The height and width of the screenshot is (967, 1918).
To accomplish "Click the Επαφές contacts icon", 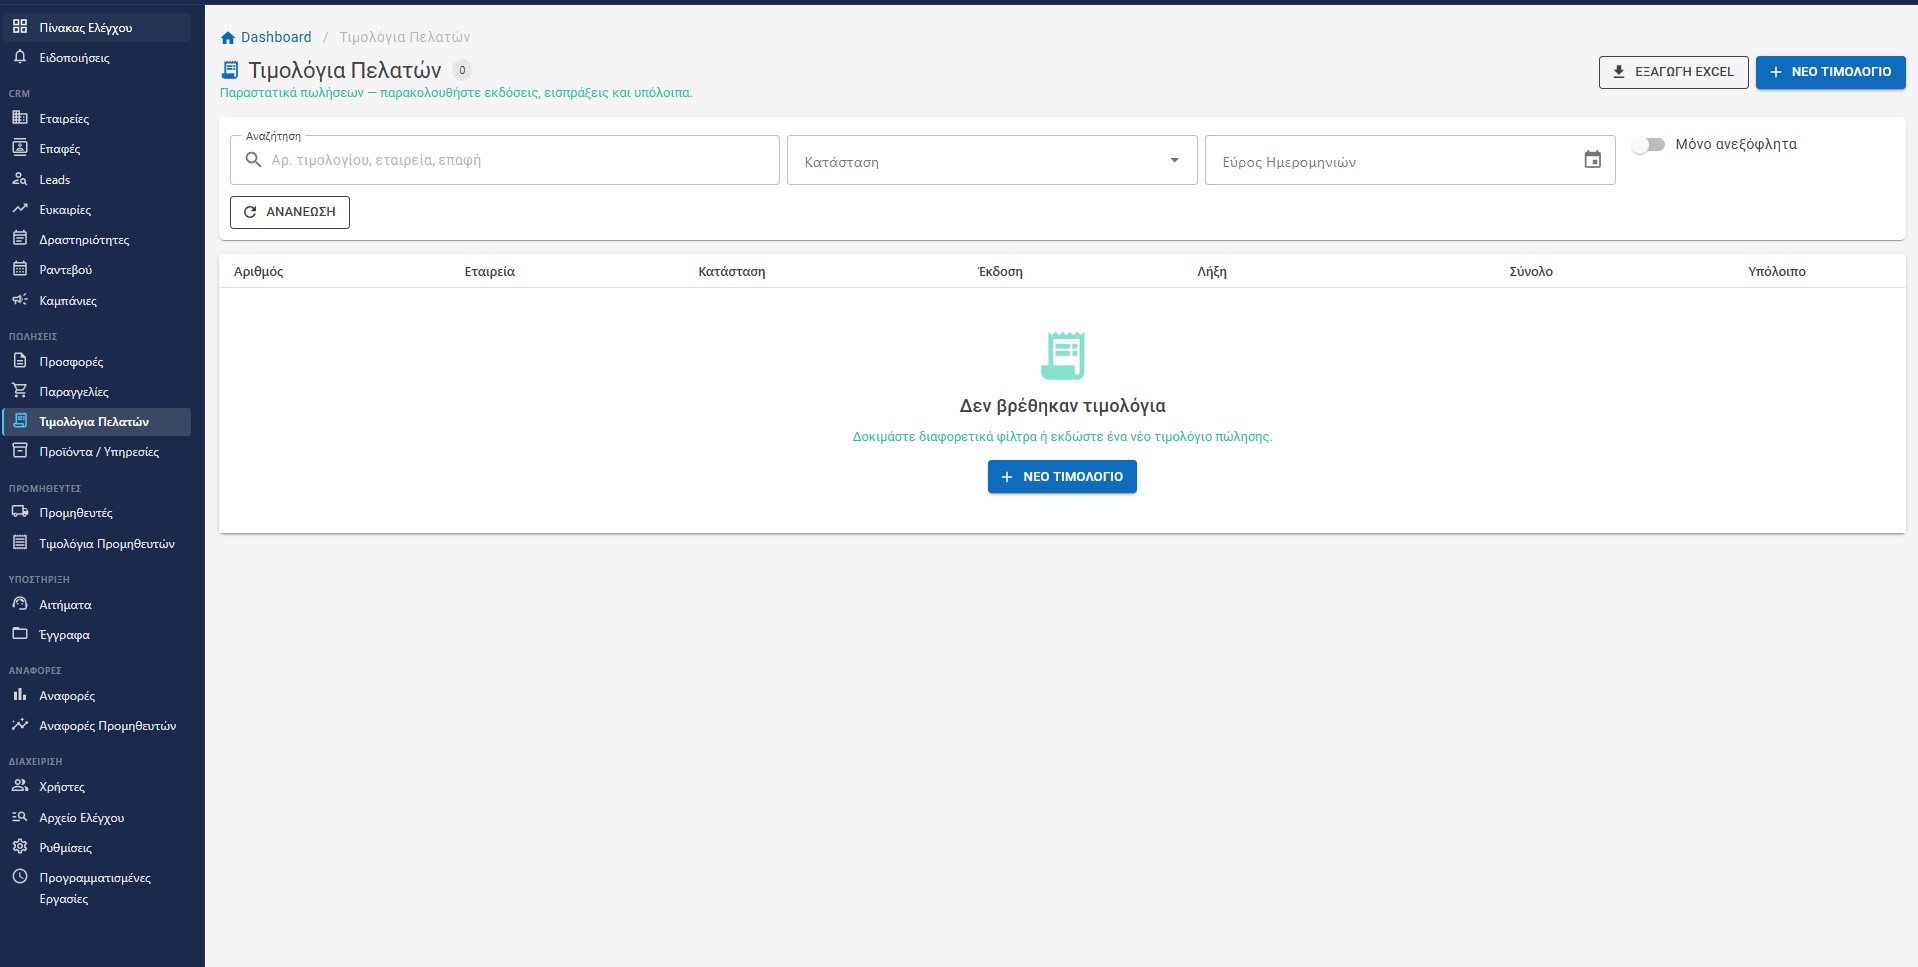I will 20,148.
